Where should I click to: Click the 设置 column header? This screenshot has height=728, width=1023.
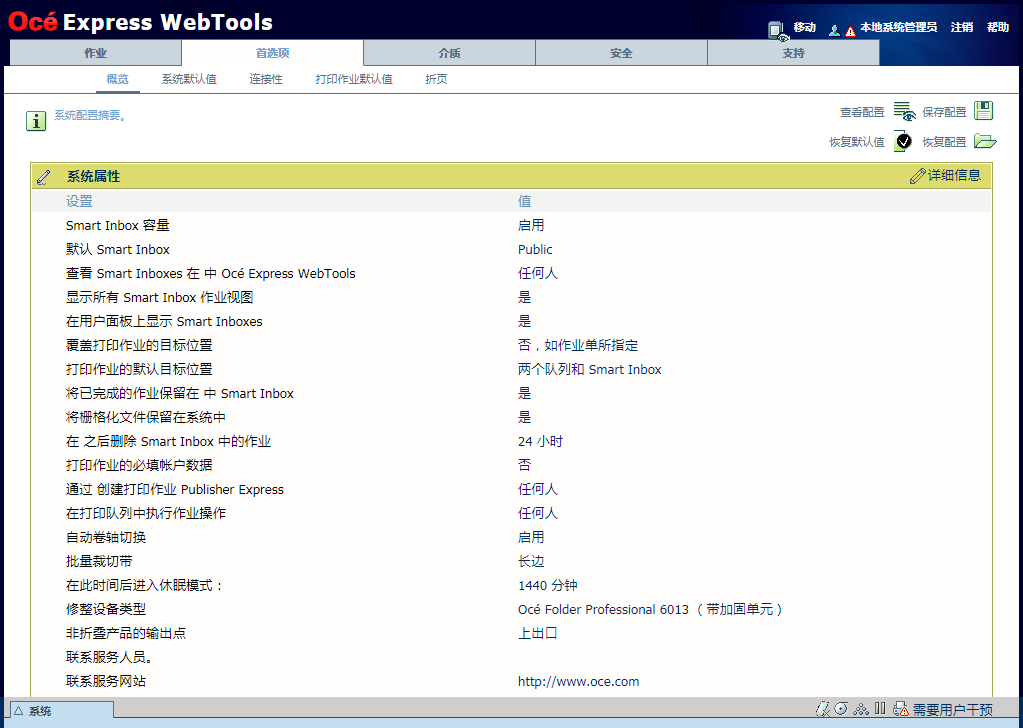pos(79,201)
